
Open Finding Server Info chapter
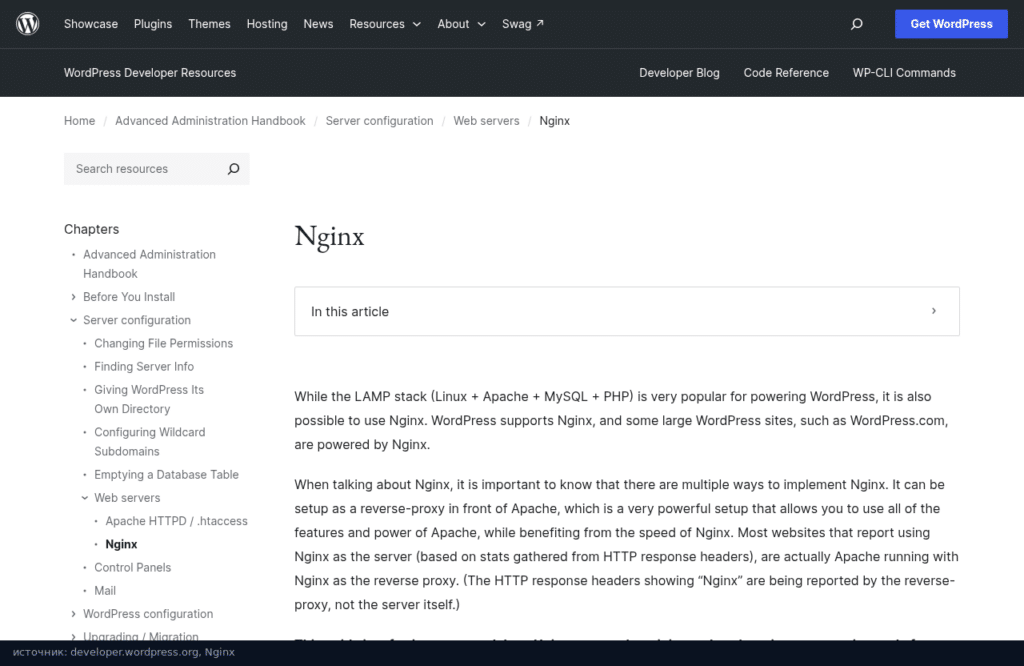point(144,366)
